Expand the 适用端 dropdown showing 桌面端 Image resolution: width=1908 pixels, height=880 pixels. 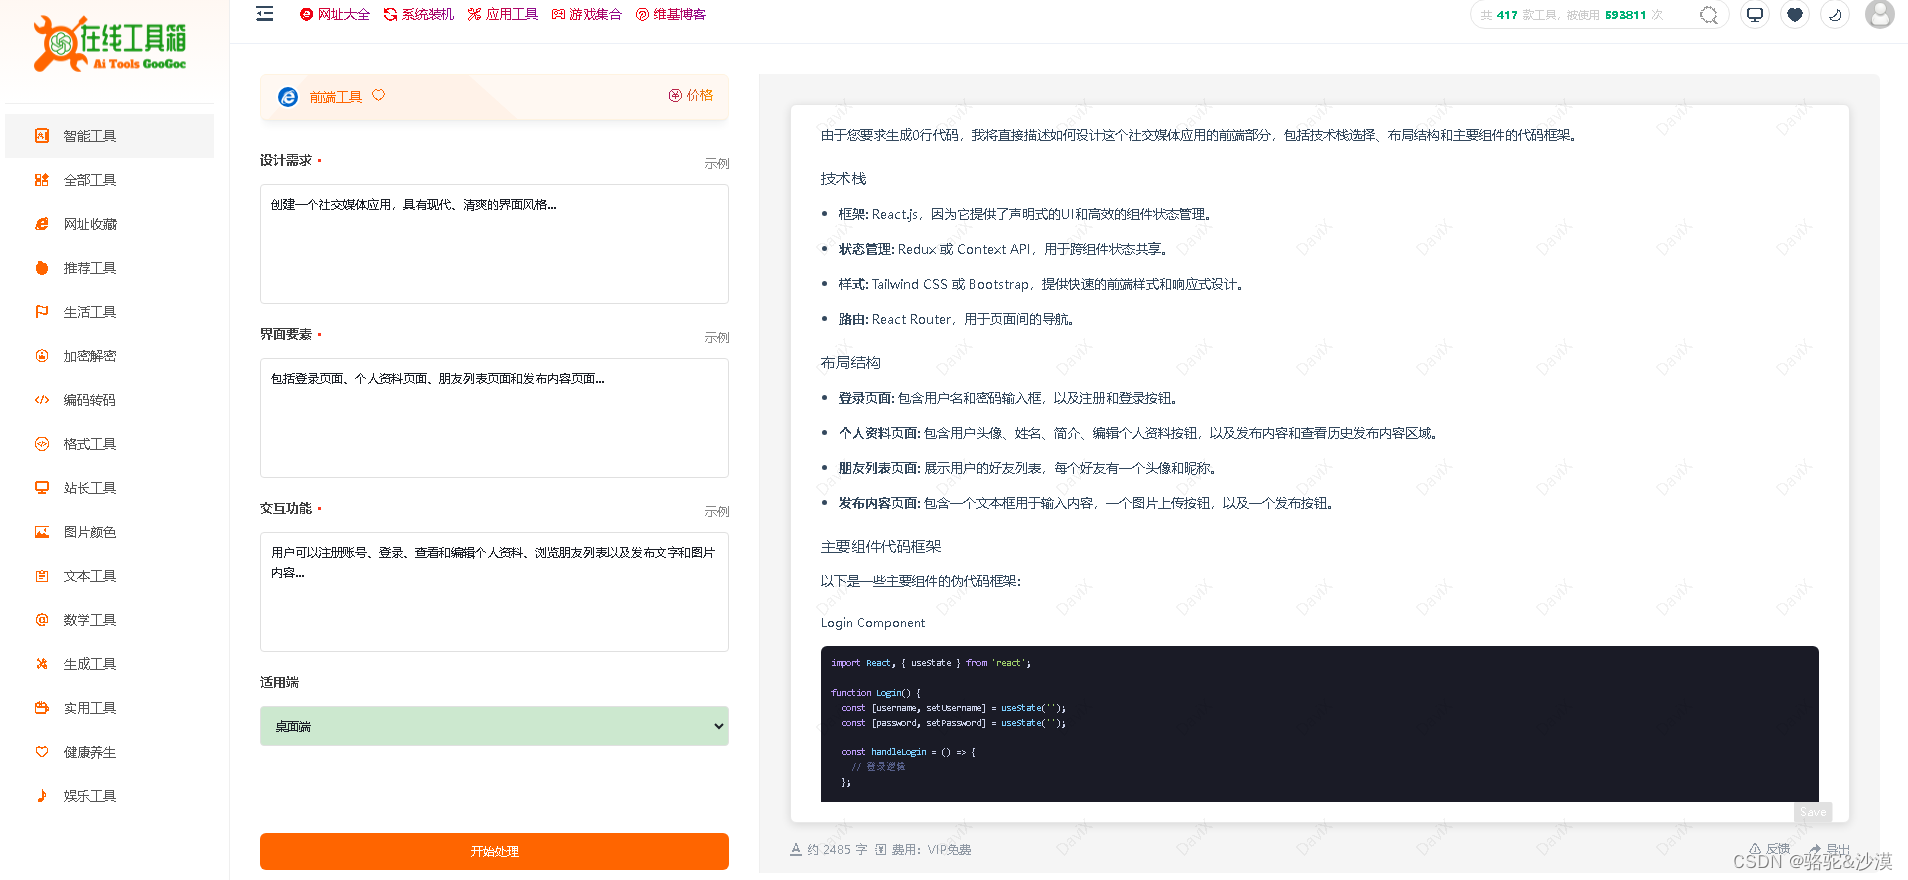[x=494, y=726]
